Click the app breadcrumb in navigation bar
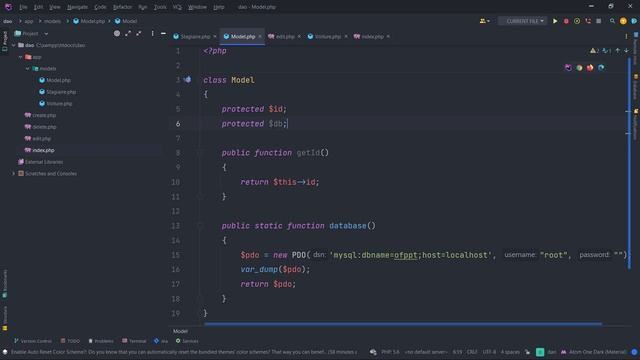 pos(29,21)
